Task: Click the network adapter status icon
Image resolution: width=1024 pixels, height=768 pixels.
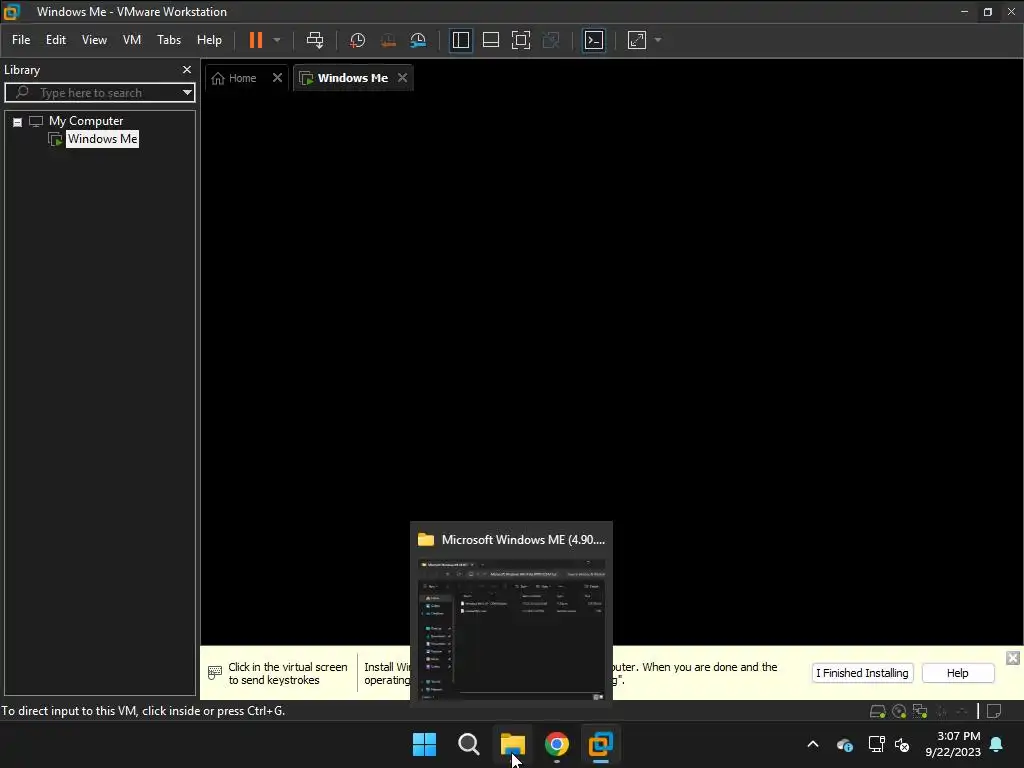Action: (920, 711)
